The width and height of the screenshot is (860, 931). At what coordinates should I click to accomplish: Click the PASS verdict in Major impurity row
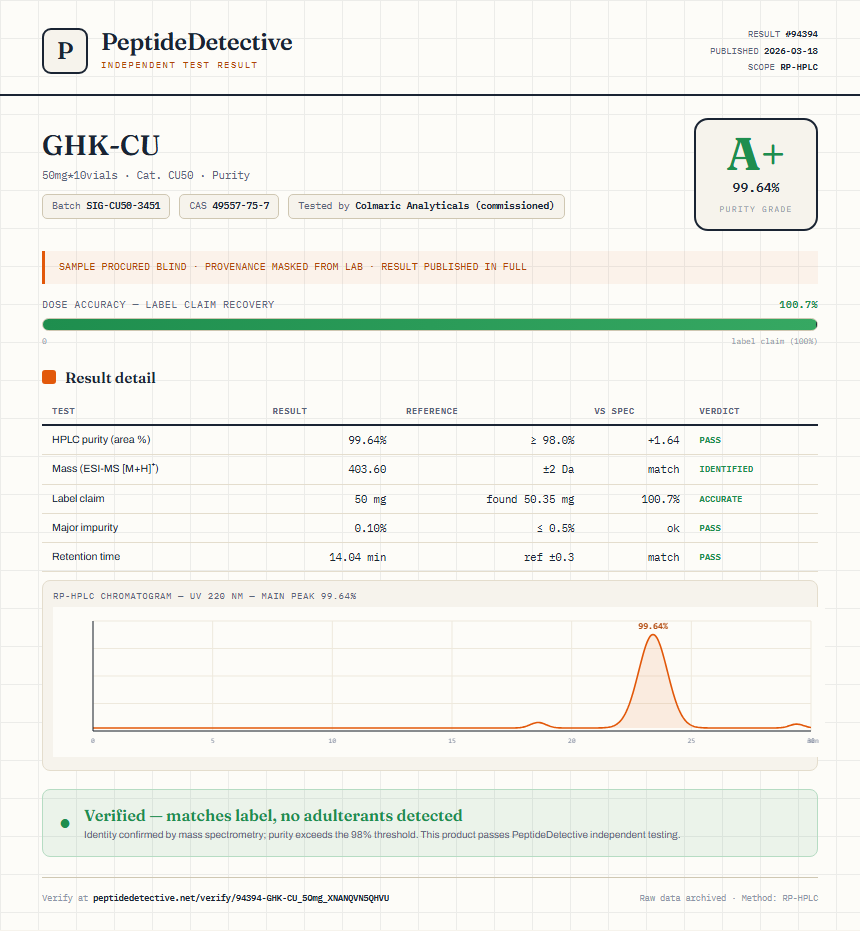[710, 528]
